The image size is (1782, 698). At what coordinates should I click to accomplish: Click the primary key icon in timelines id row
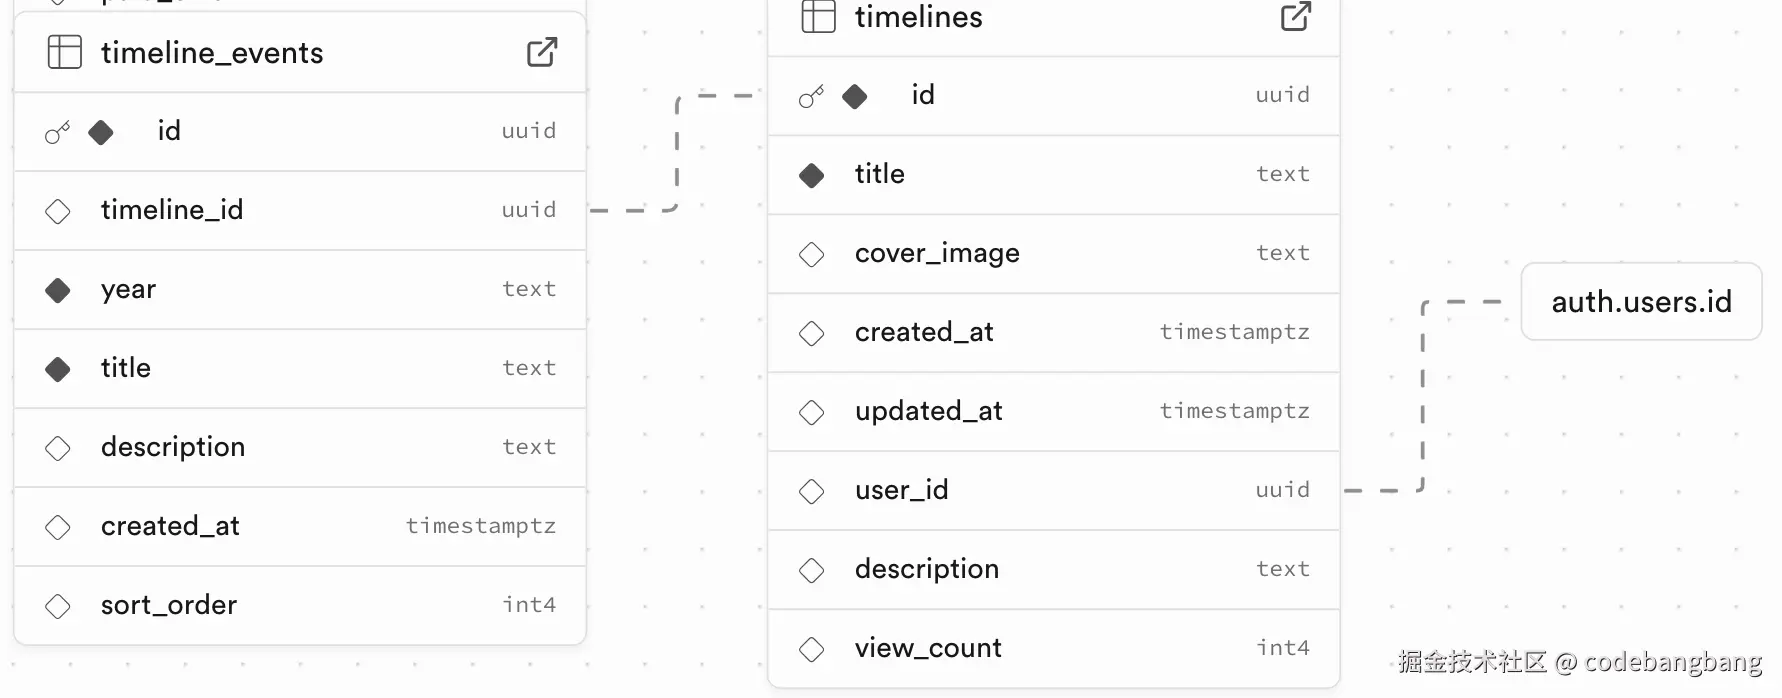point(812,96)
